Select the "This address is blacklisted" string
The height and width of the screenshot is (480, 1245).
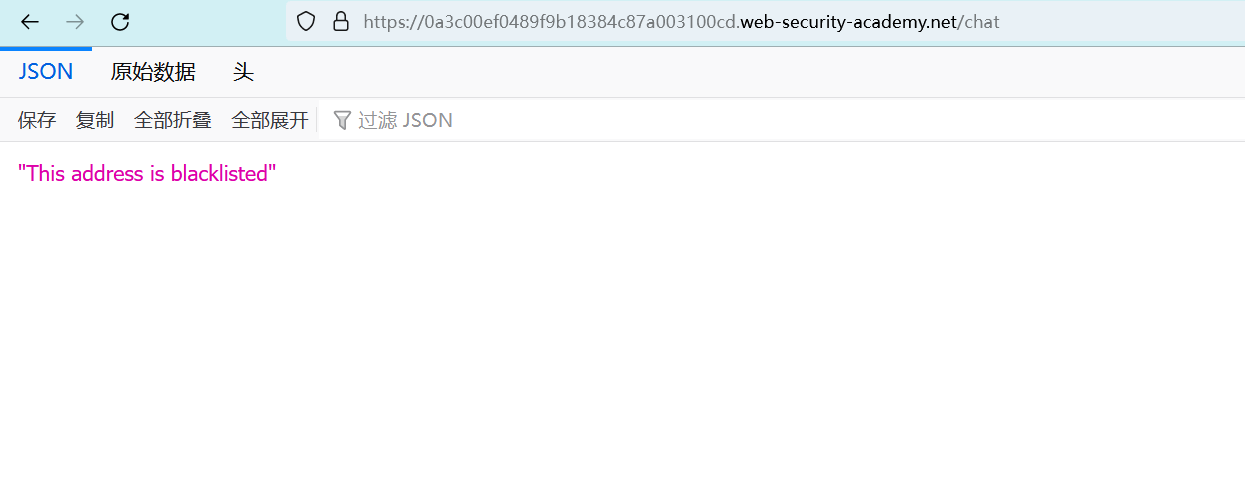(147, 174)
